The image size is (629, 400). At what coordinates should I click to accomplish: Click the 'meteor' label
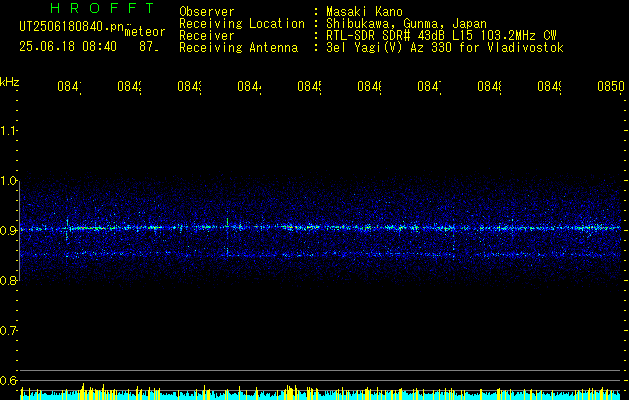tap(145, 32)
